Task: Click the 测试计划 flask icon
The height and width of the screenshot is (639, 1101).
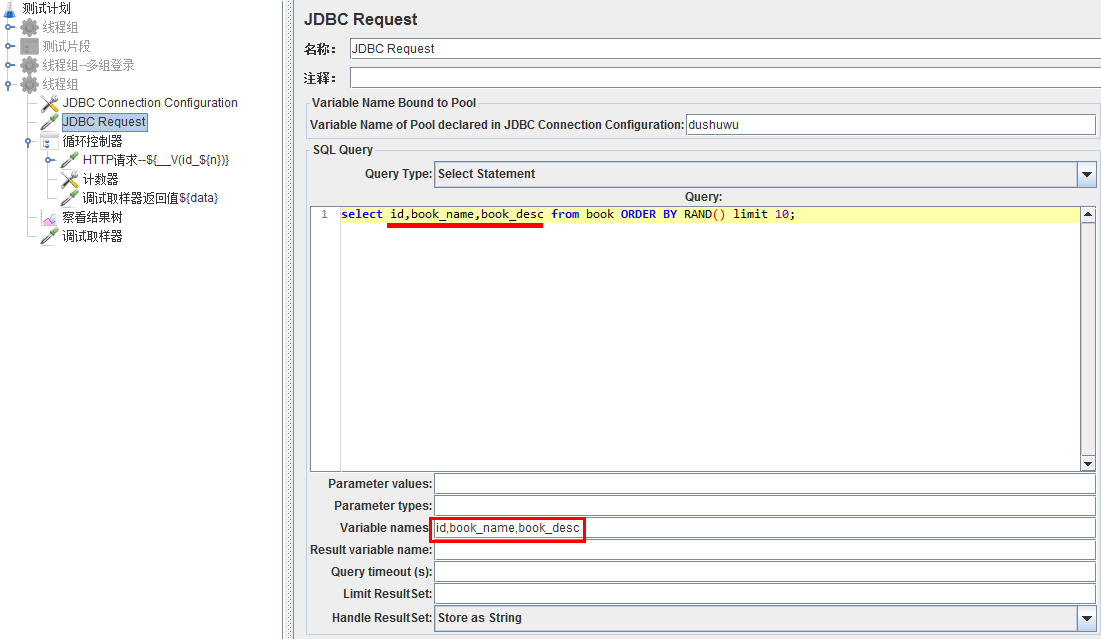Action: (x=10, y=8)
